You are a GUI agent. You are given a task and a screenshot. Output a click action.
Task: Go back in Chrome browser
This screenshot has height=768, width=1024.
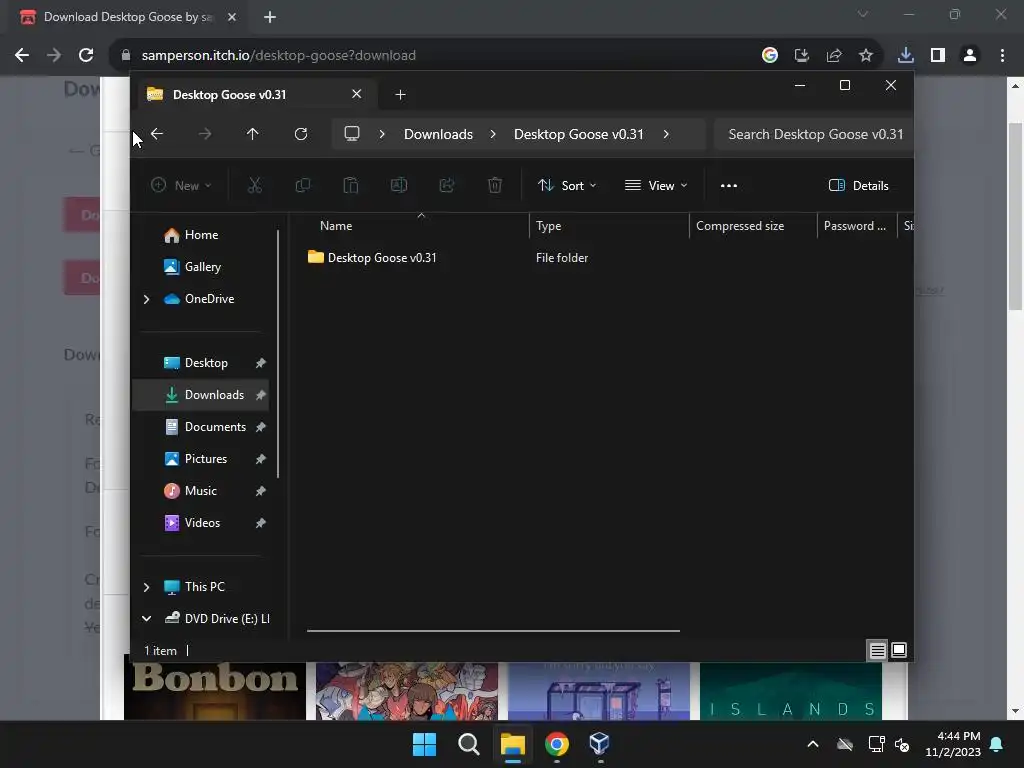pyautogui.click(x=22, y=56)
